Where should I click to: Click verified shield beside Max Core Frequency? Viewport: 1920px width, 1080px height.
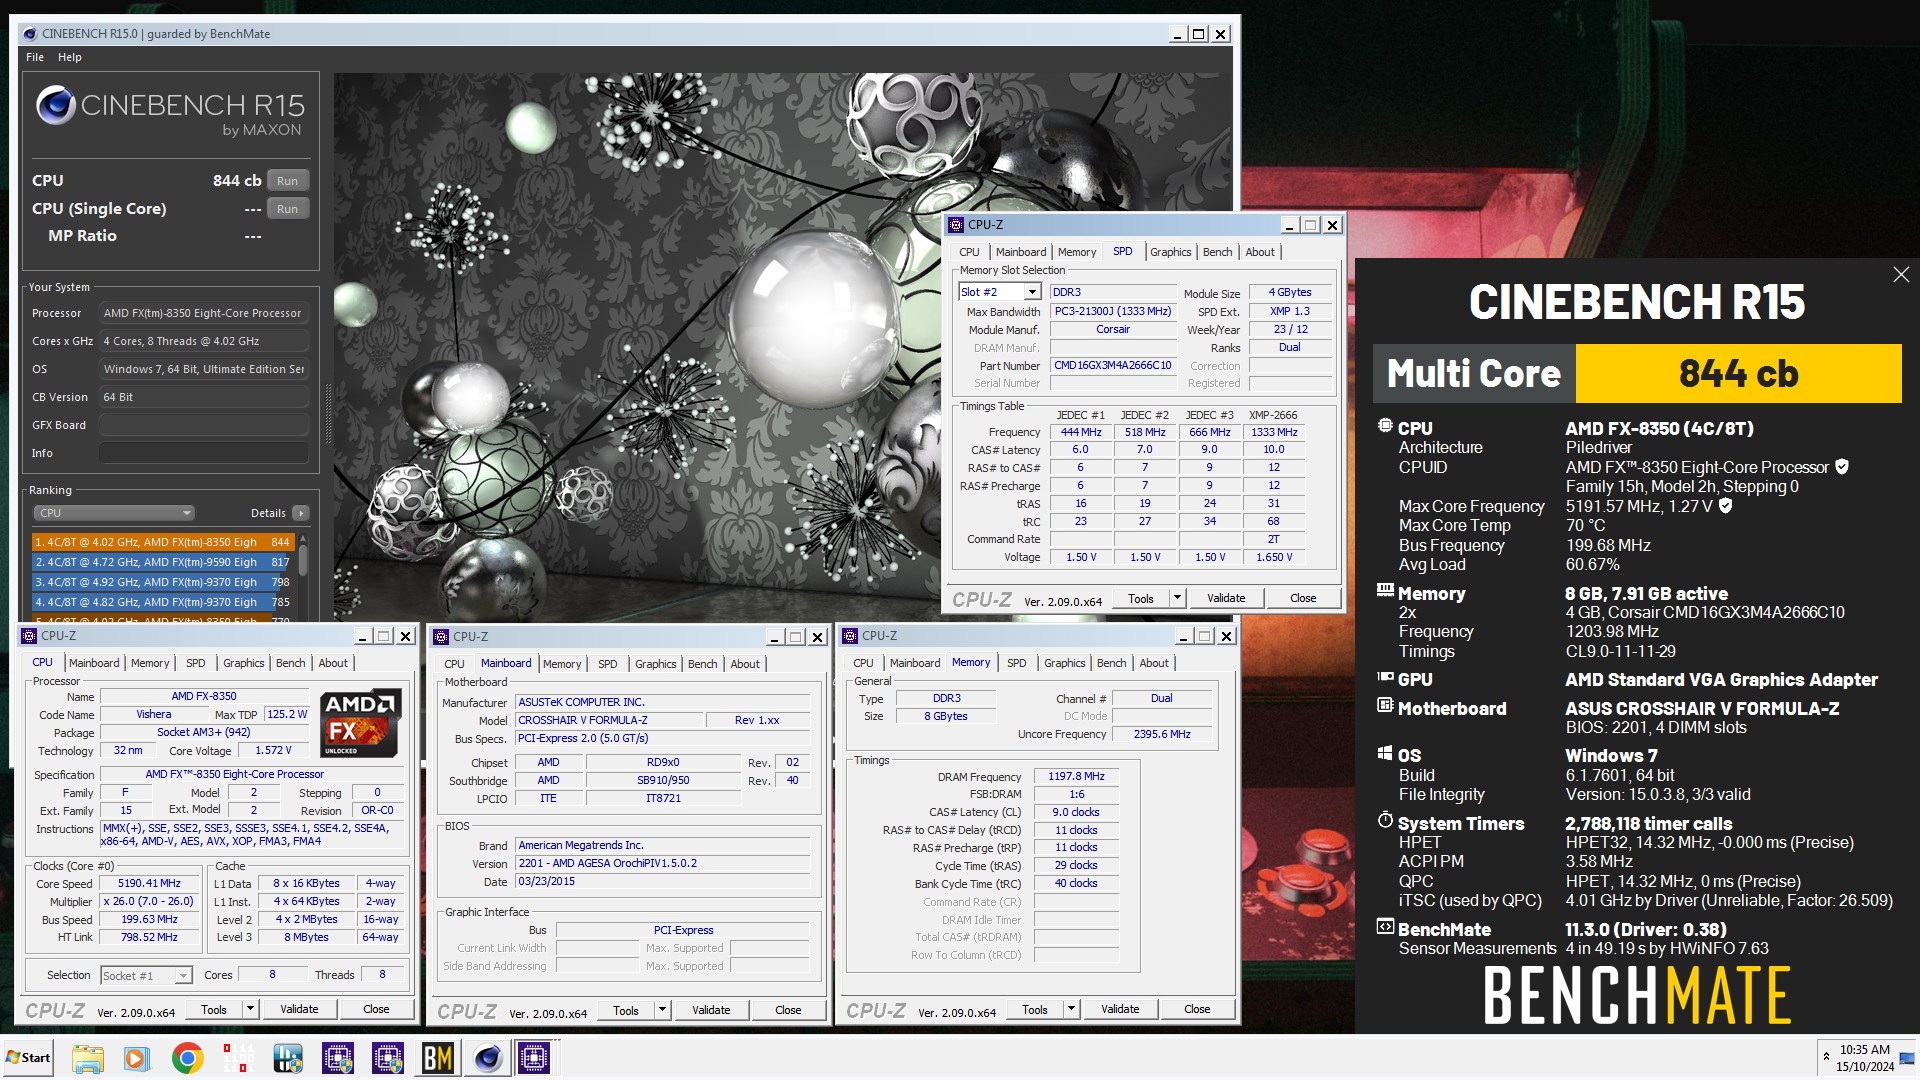click(1725, 505)
